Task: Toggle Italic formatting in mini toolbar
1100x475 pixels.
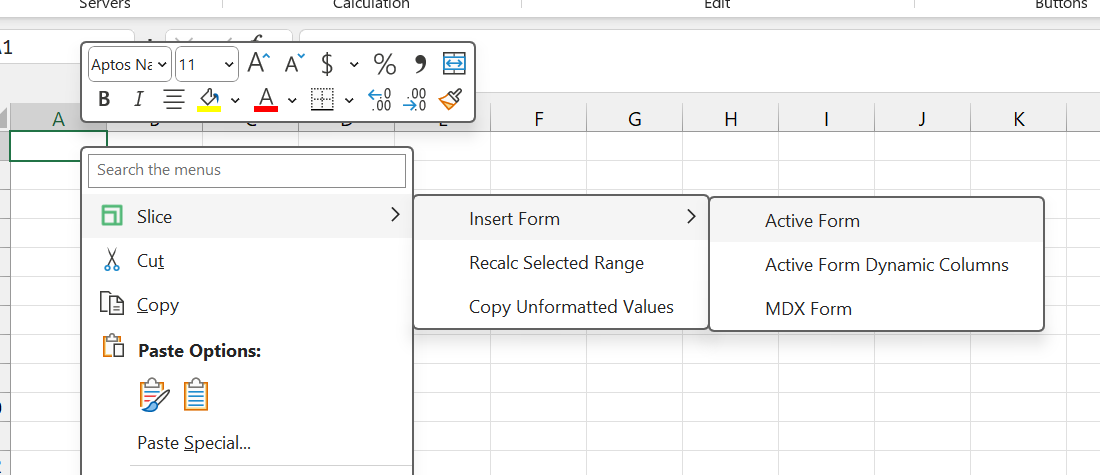Action: 138,100
